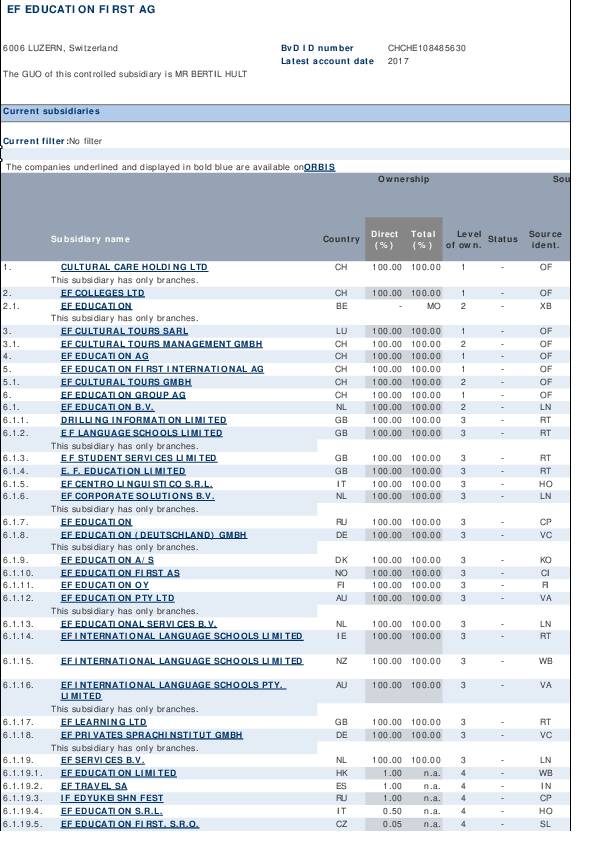Click the Ownership group header
The image size is (595, 842).
pos(403,179)
